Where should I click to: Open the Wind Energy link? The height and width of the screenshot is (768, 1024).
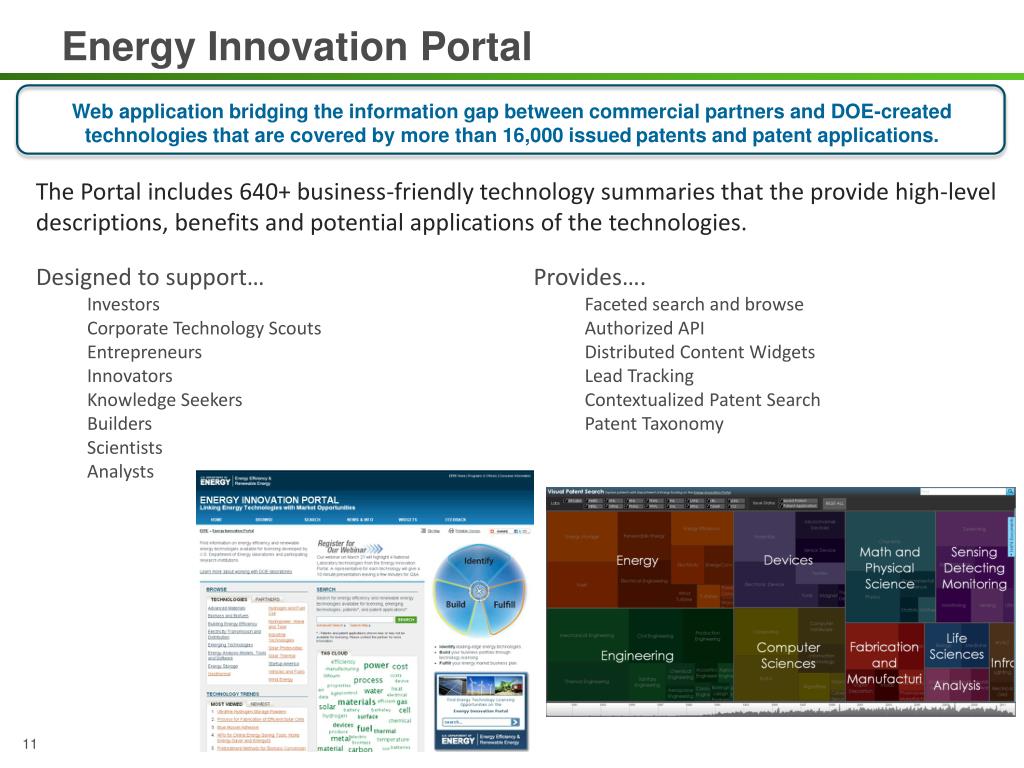point(280,679)
